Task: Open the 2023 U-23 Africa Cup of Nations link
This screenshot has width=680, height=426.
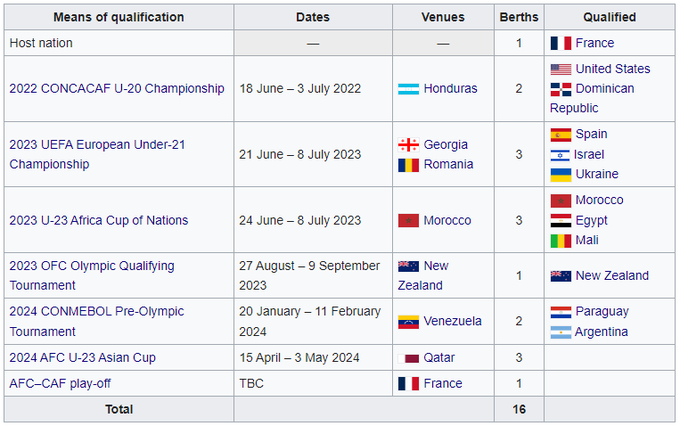Action: point(98,220)
